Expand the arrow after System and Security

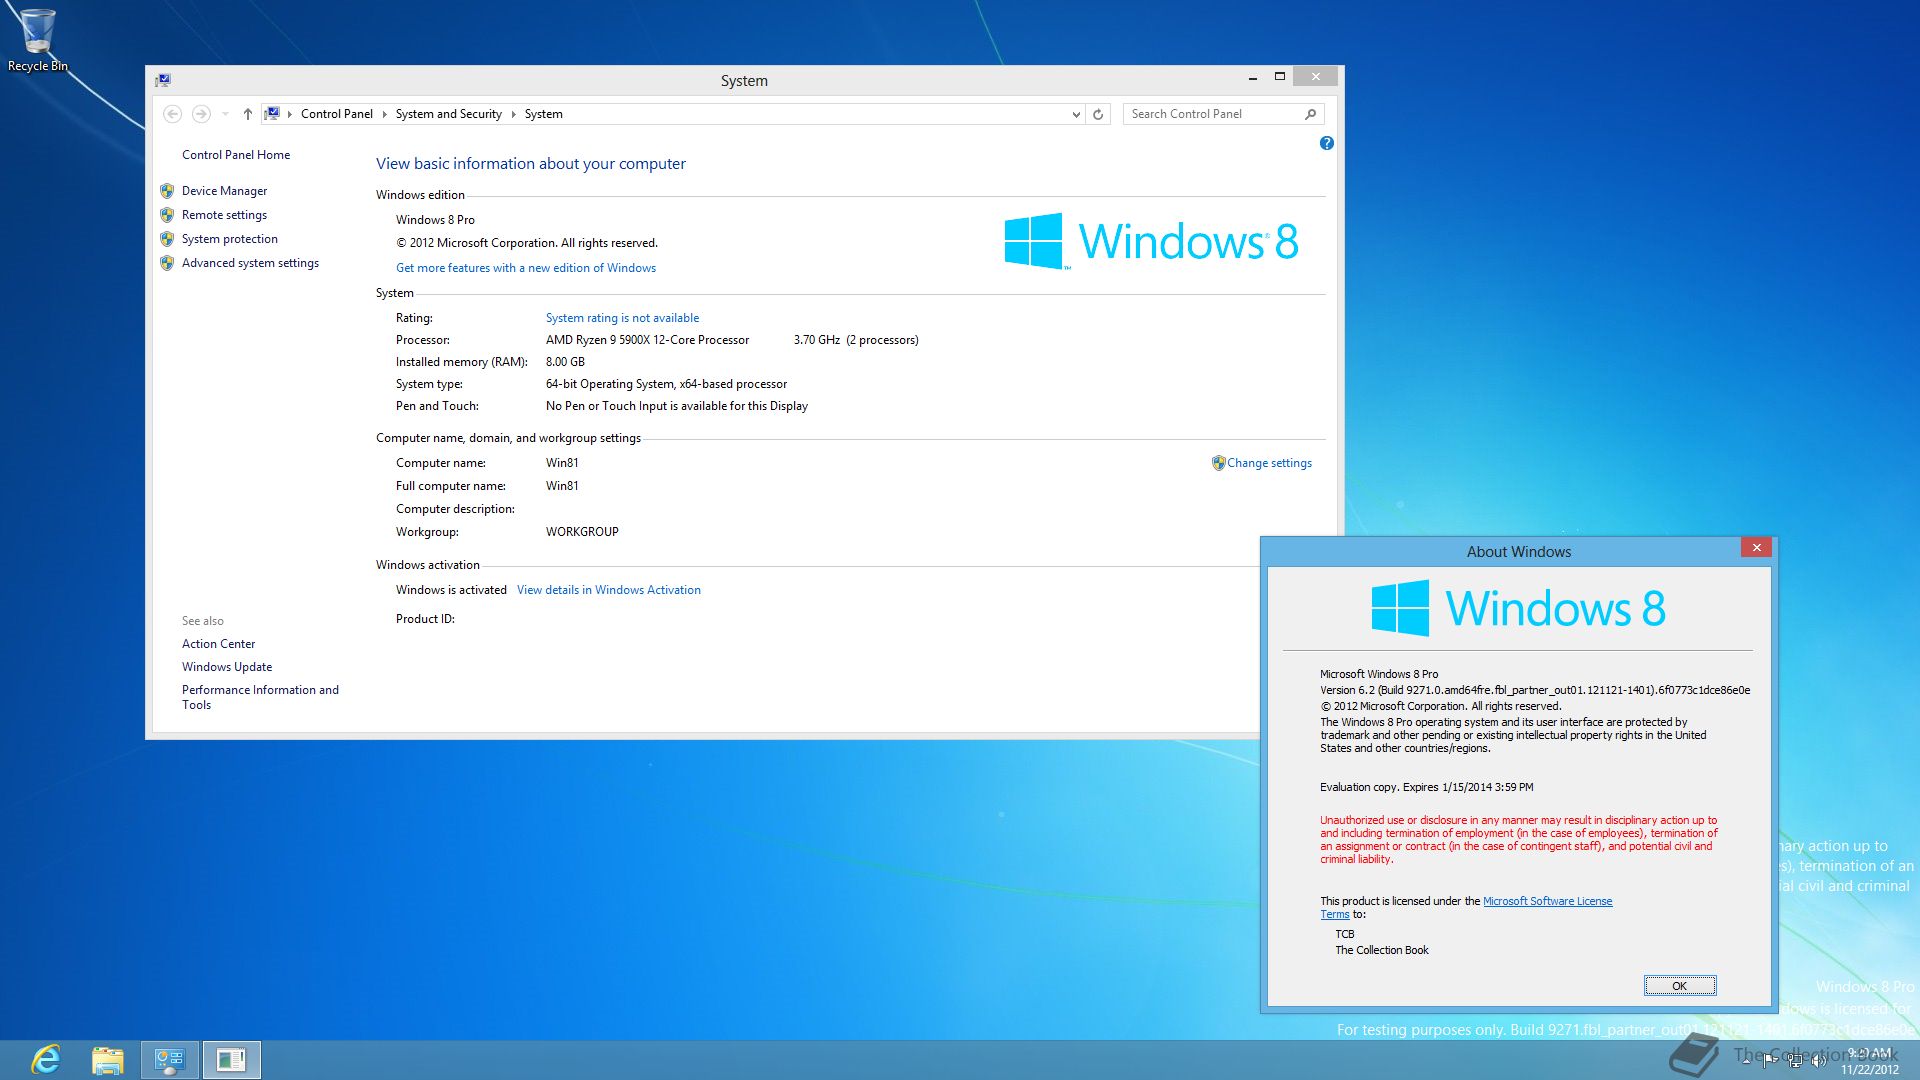pyautogui.click(x=514, y=114)
